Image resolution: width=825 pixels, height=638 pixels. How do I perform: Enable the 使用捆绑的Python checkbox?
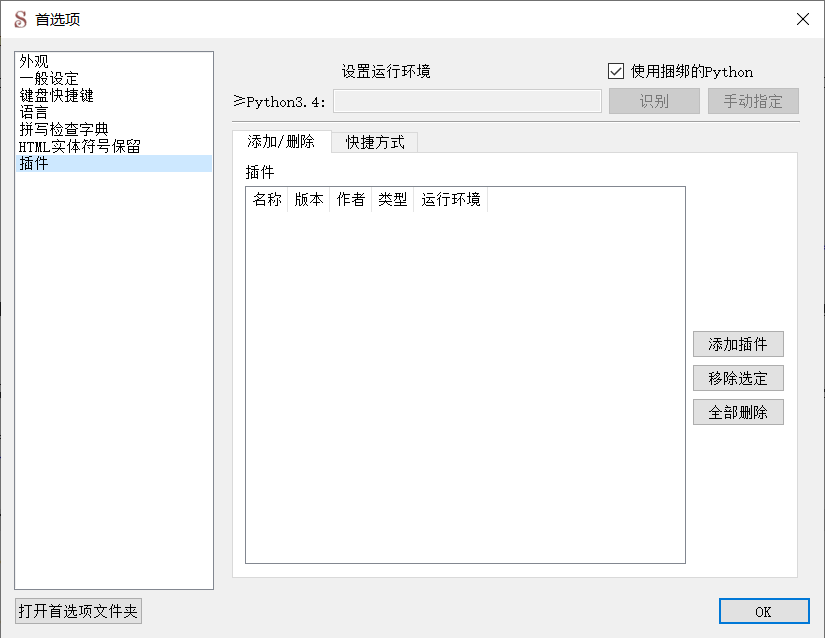pos(615,71)
